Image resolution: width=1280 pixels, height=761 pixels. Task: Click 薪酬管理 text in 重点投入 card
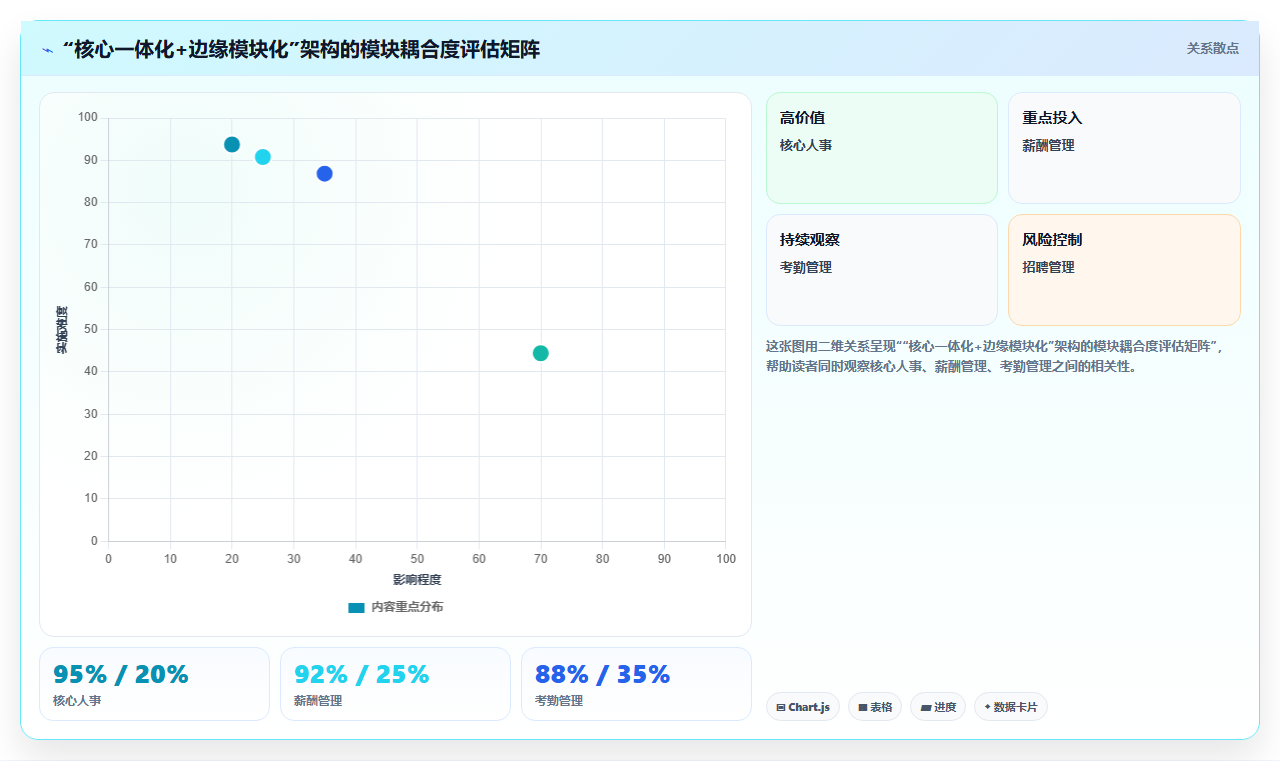1048,145
